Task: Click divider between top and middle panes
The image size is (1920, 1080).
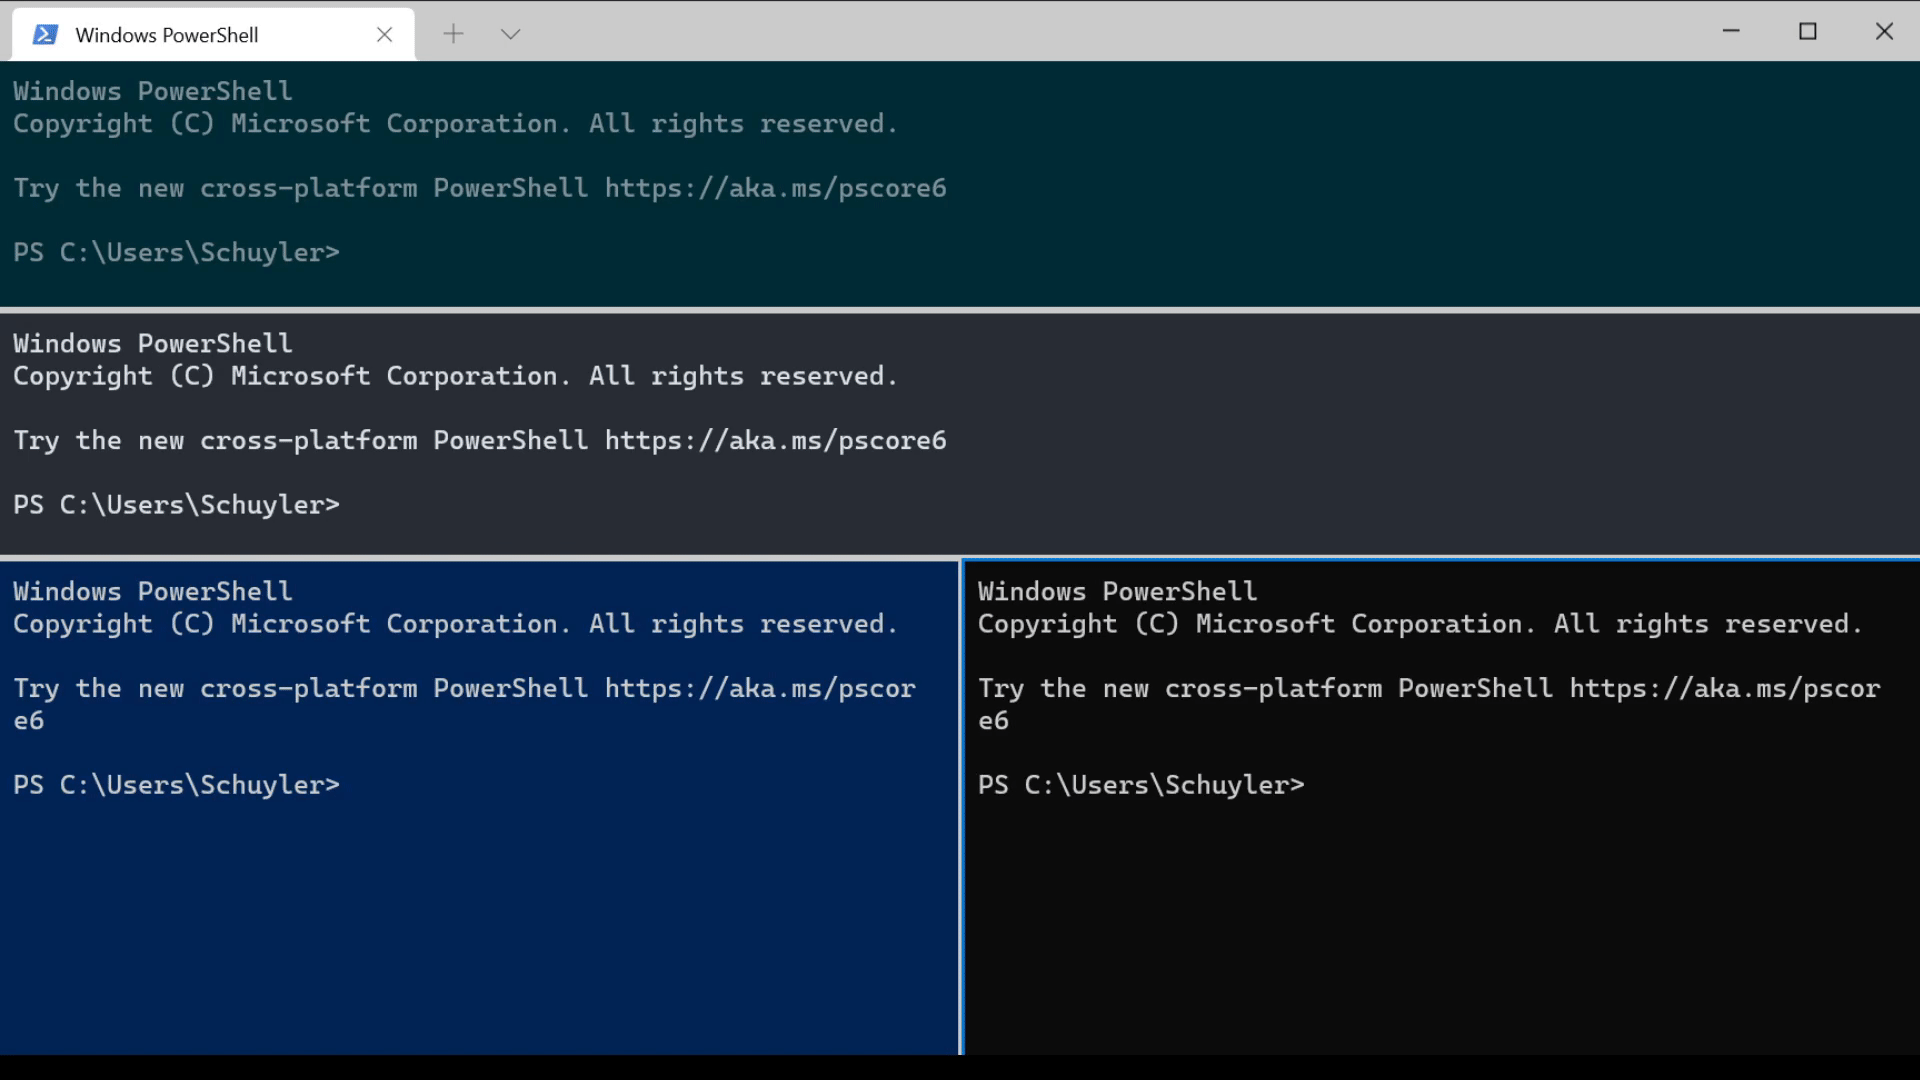Action: coord(960,310)
